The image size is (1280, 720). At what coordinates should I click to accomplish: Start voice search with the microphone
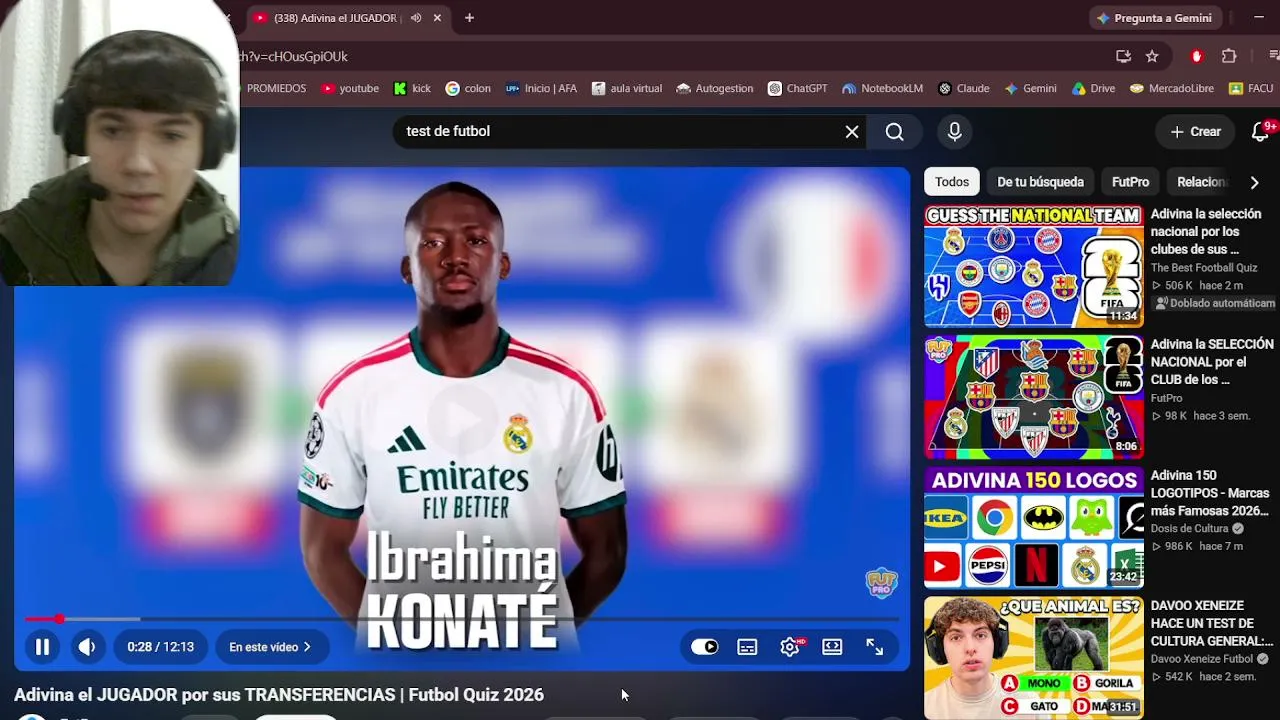pos(955,131)
